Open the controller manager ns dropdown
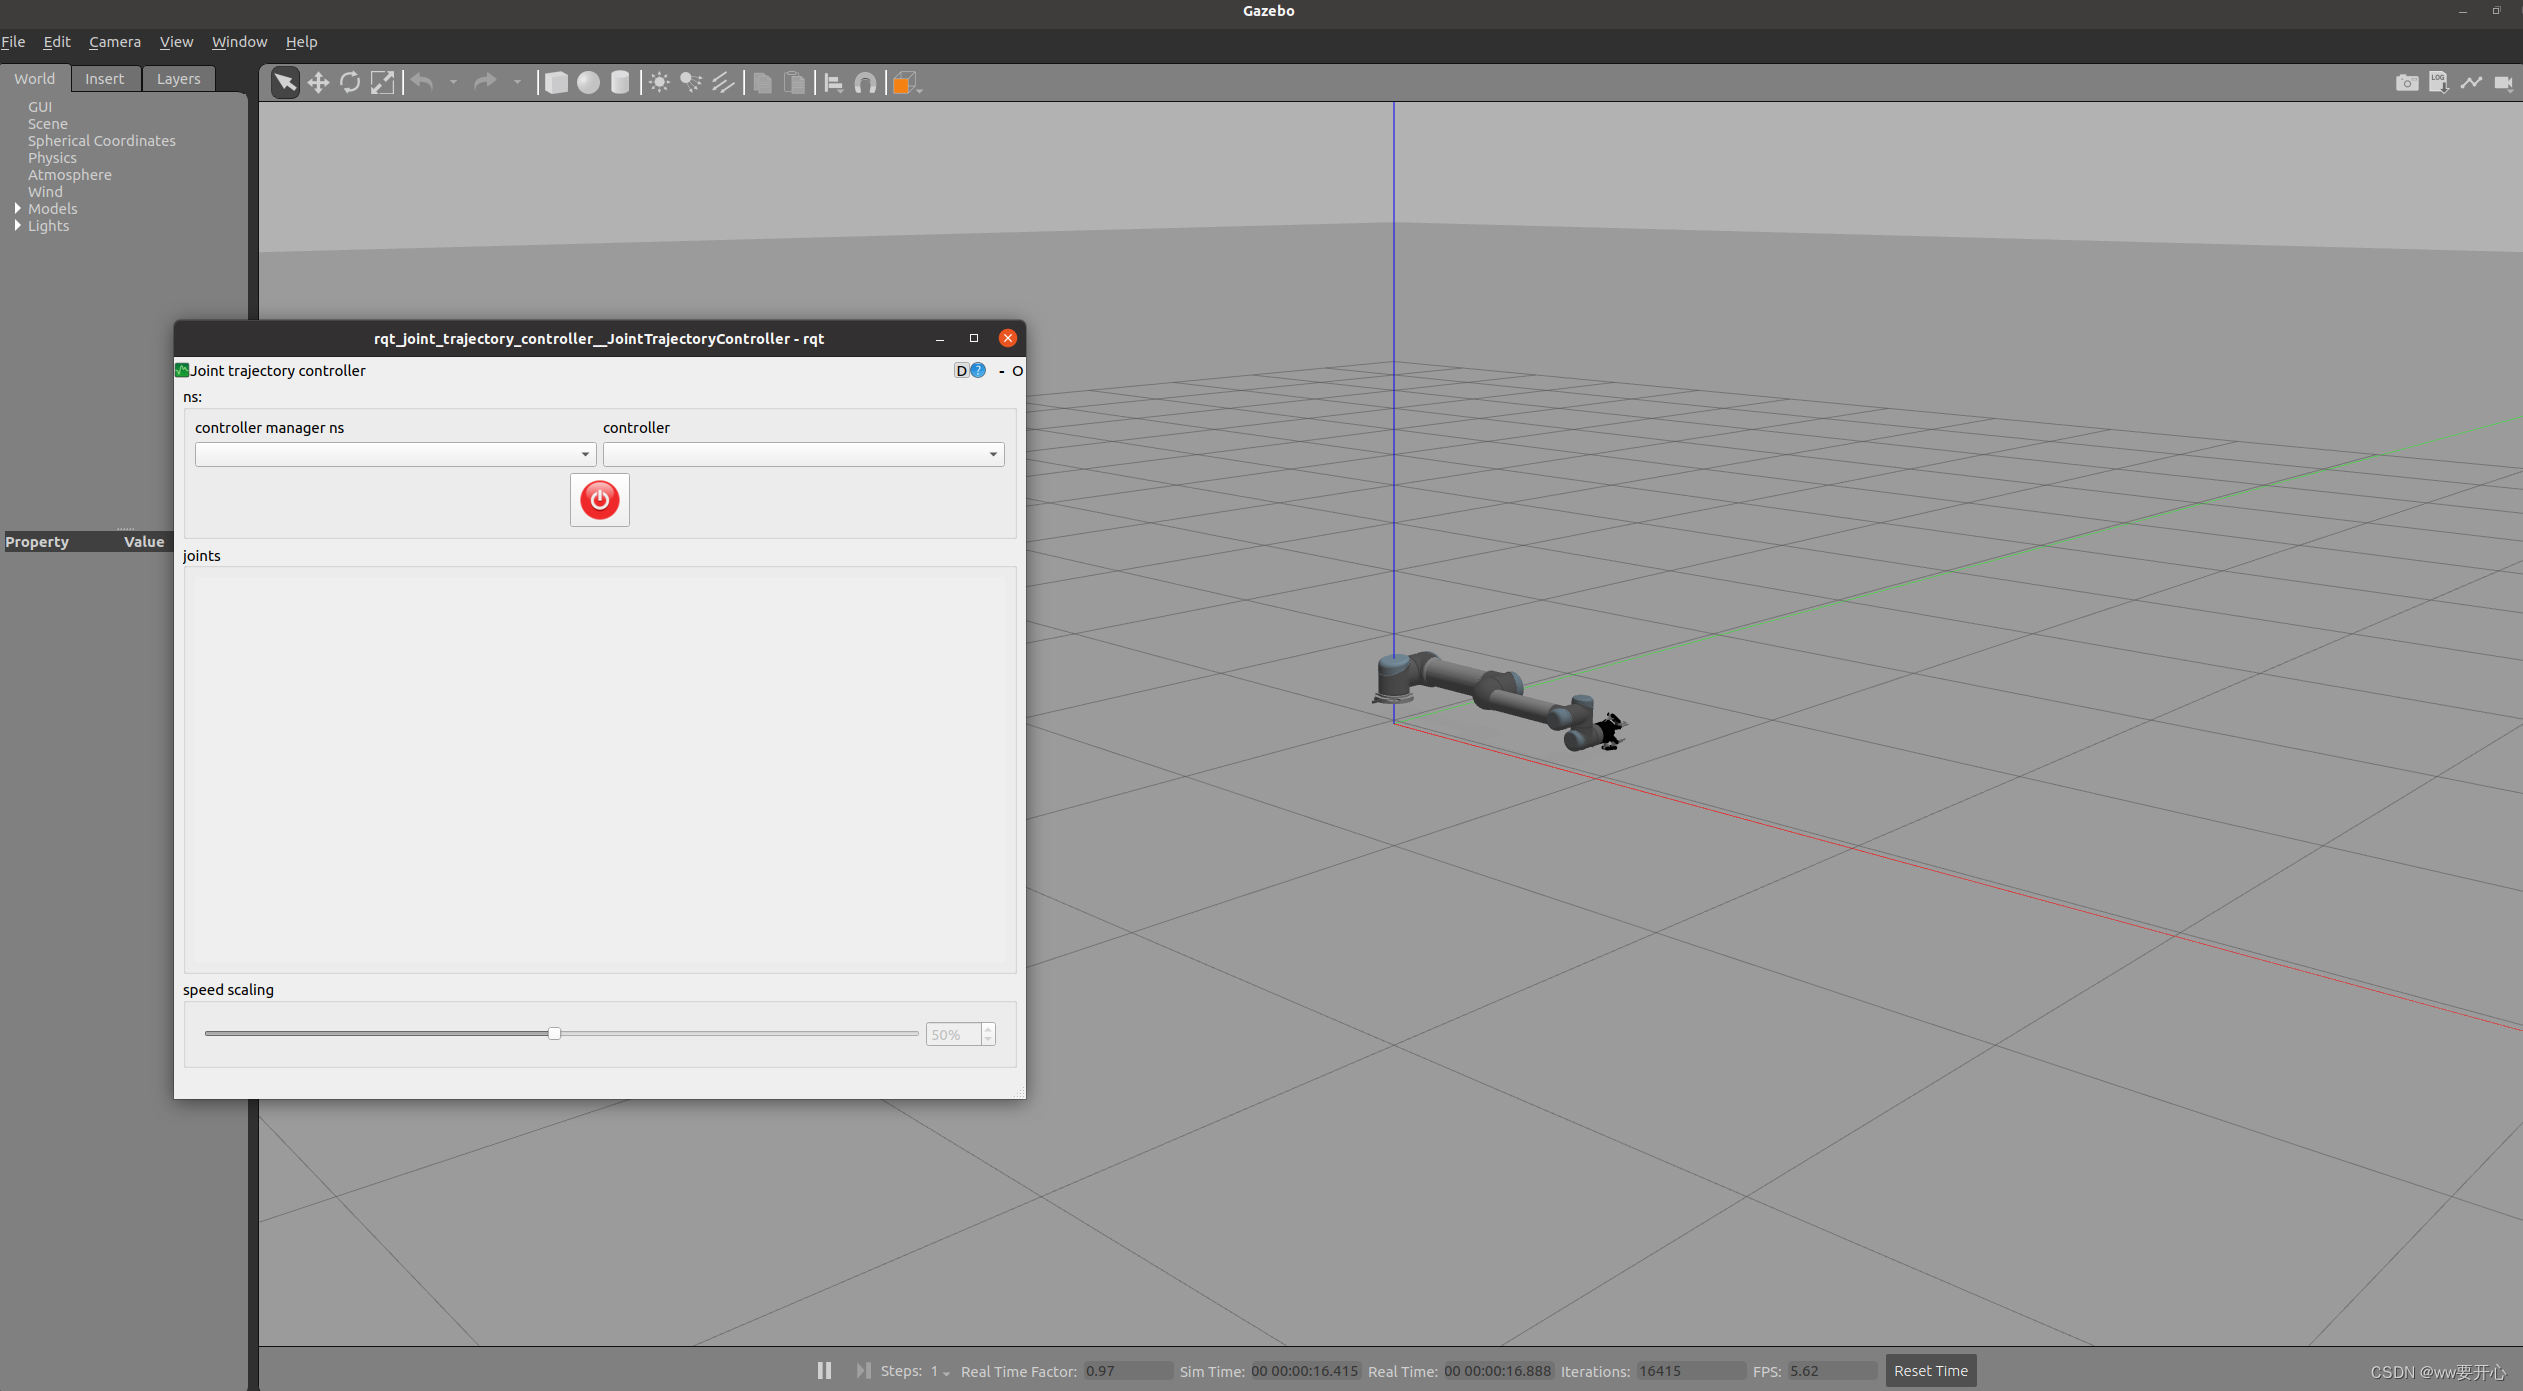 (x=395, y=454)
